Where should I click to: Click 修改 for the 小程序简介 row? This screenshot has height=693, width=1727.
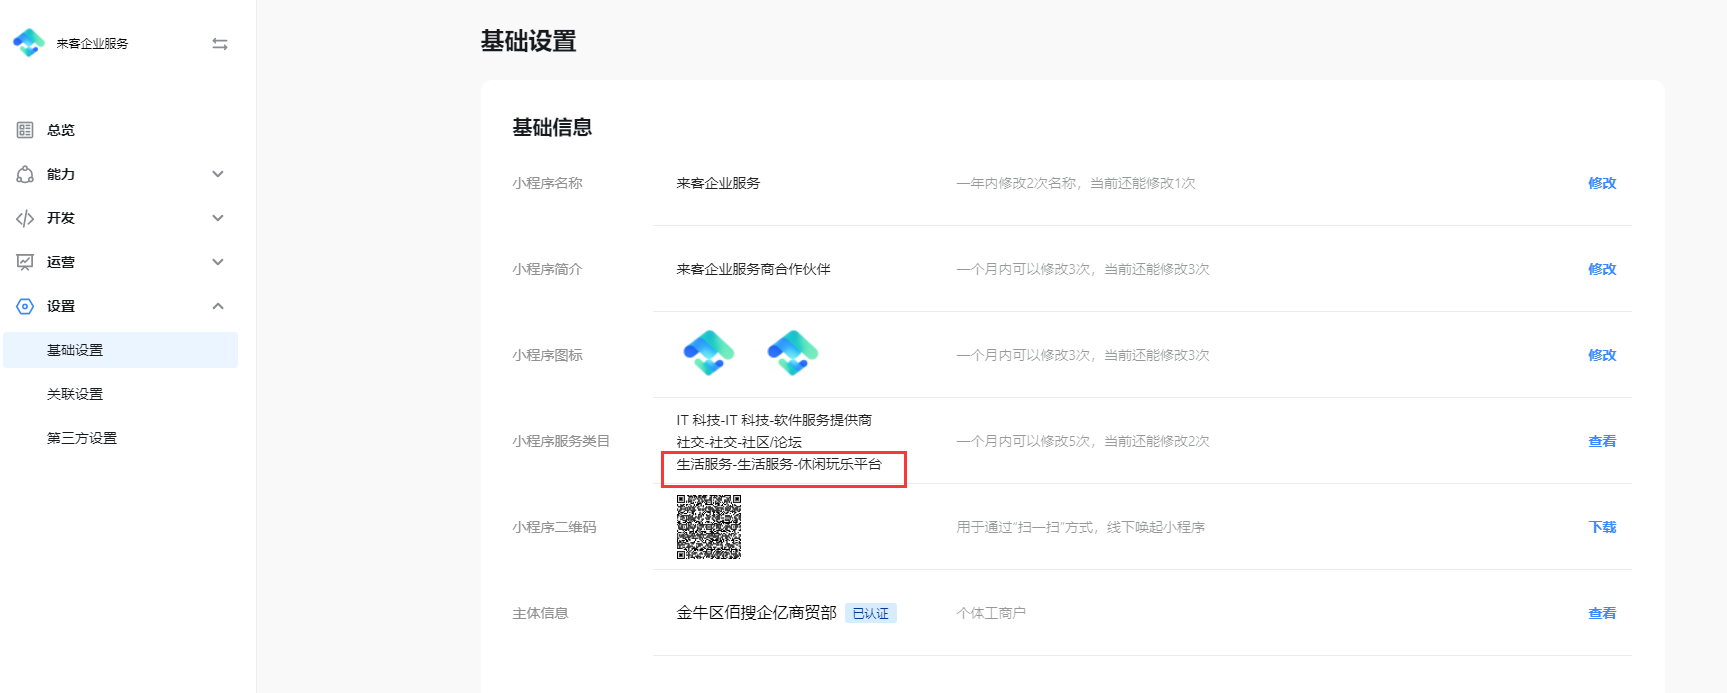(1602, 269)
